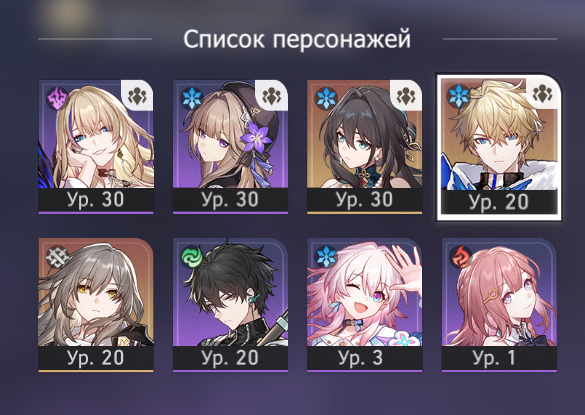Click the Список персонажей header
The image size is (585, 415).
pos(297,39)
